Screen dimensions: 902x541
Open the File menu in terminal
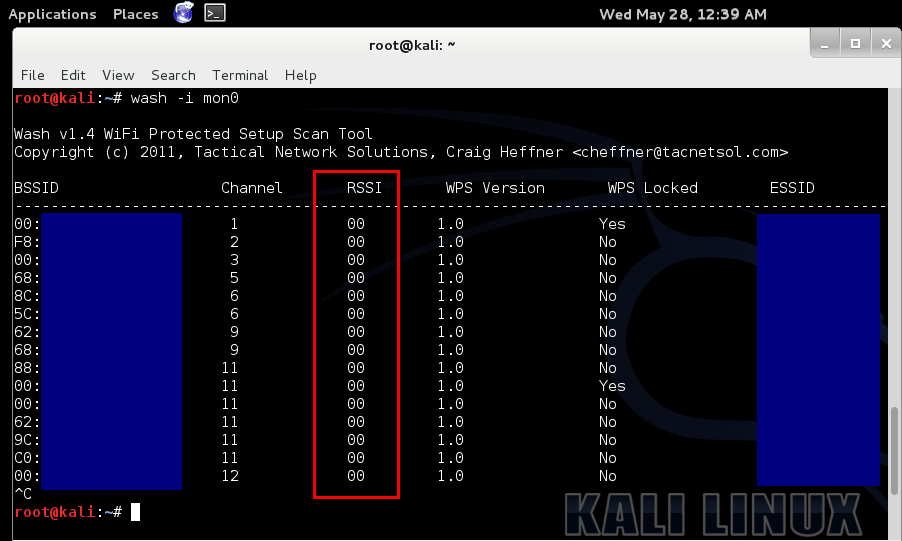click(x=33, y=75)
